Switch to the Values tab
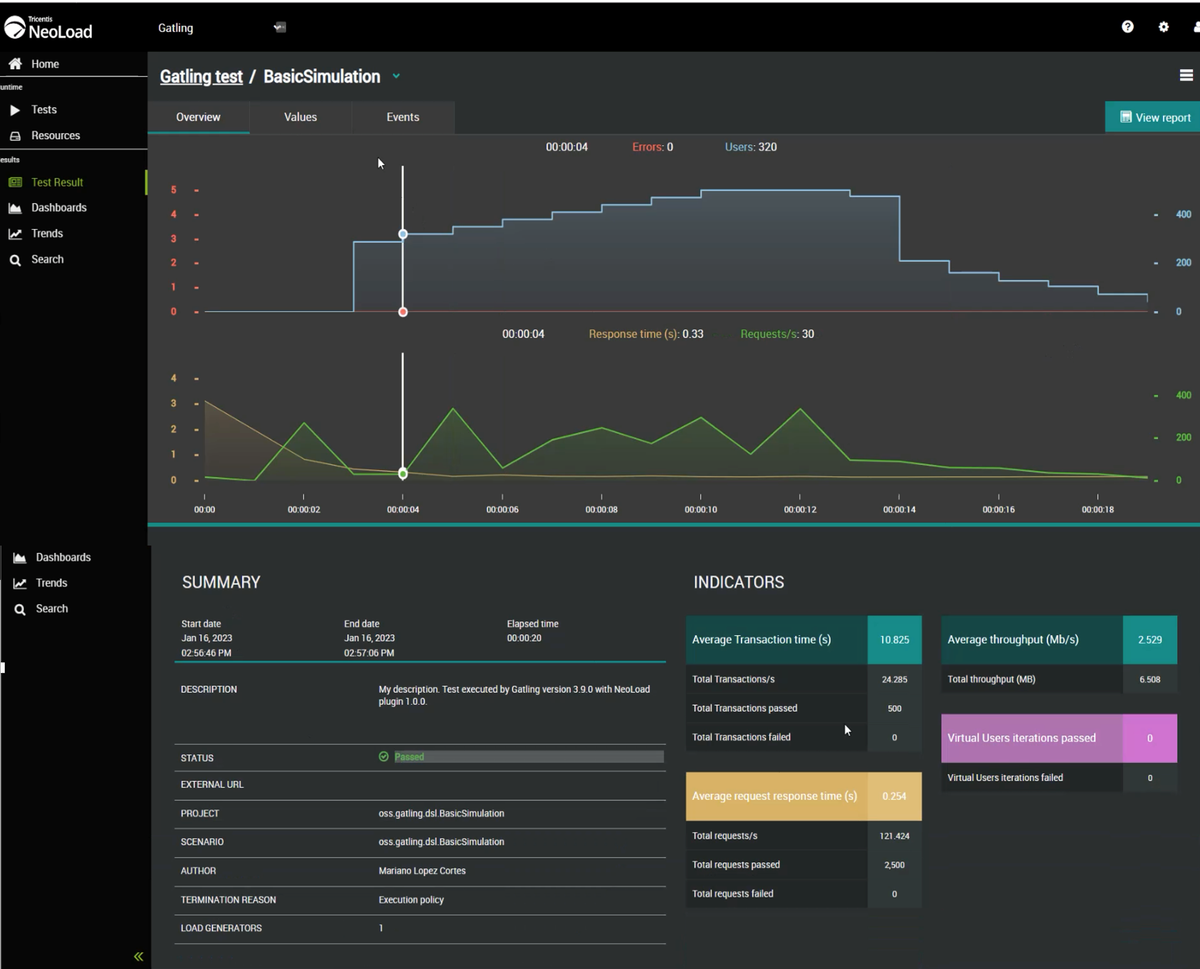 300,117
